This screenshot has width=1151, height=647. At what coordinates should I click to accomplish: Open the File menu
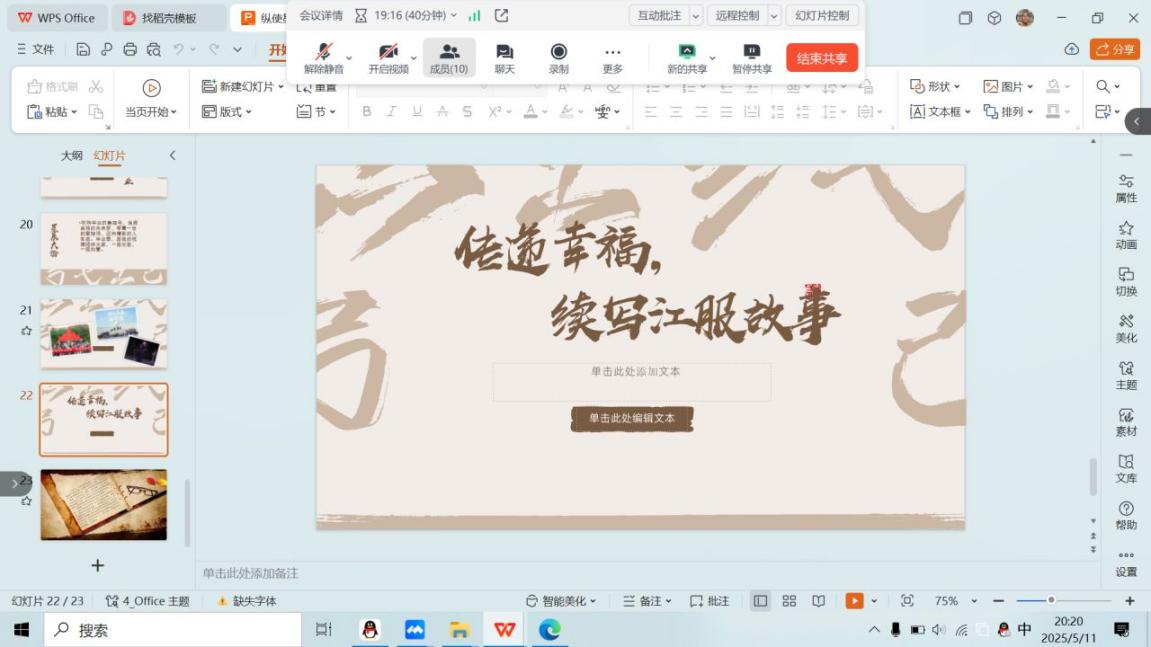[36, 49]
